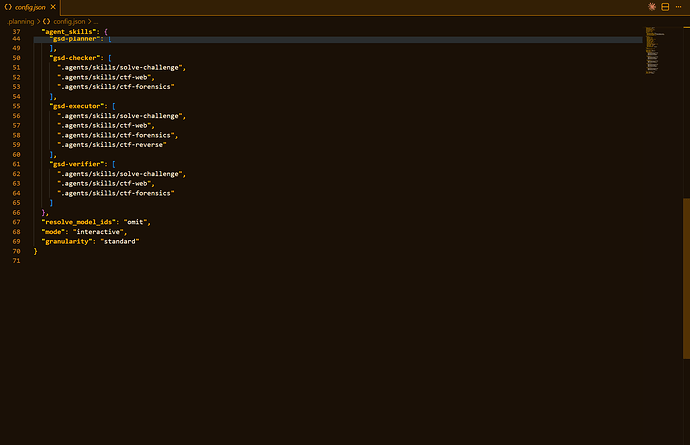
Task: Select line number 67 in gutter
Action: [x=16, y=222]
